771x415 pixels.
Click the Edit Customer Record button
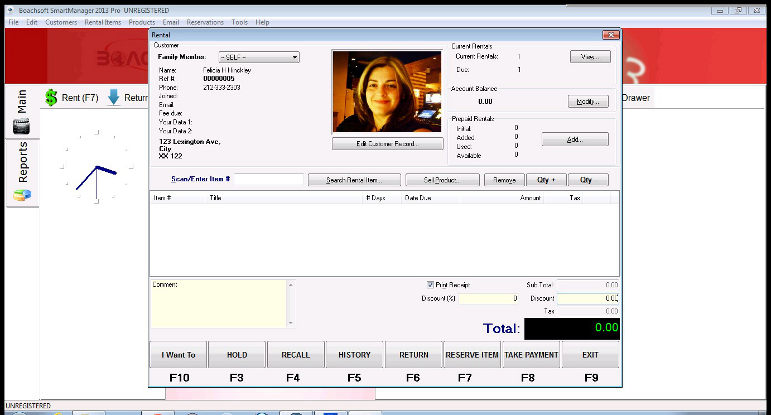pyautogui.click(x=386, y=144)
